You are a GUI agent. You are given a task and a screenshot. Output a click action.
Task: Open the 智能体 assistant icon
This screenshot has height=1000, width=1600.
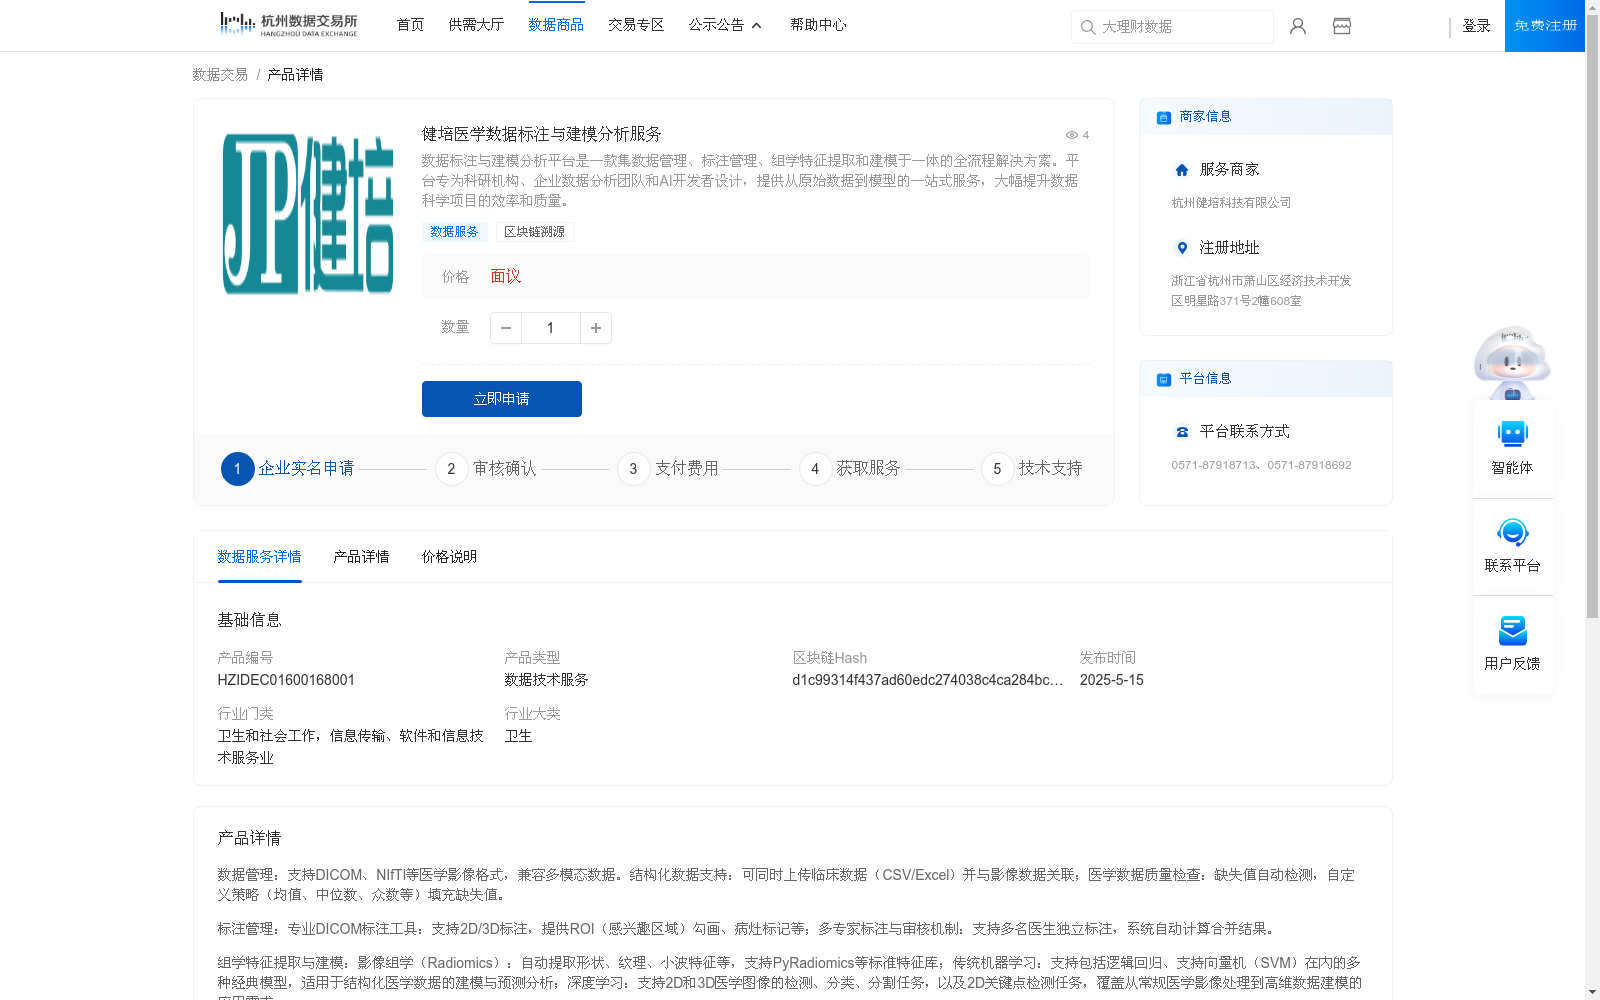pyautogui.click(x=1512, y=434)
